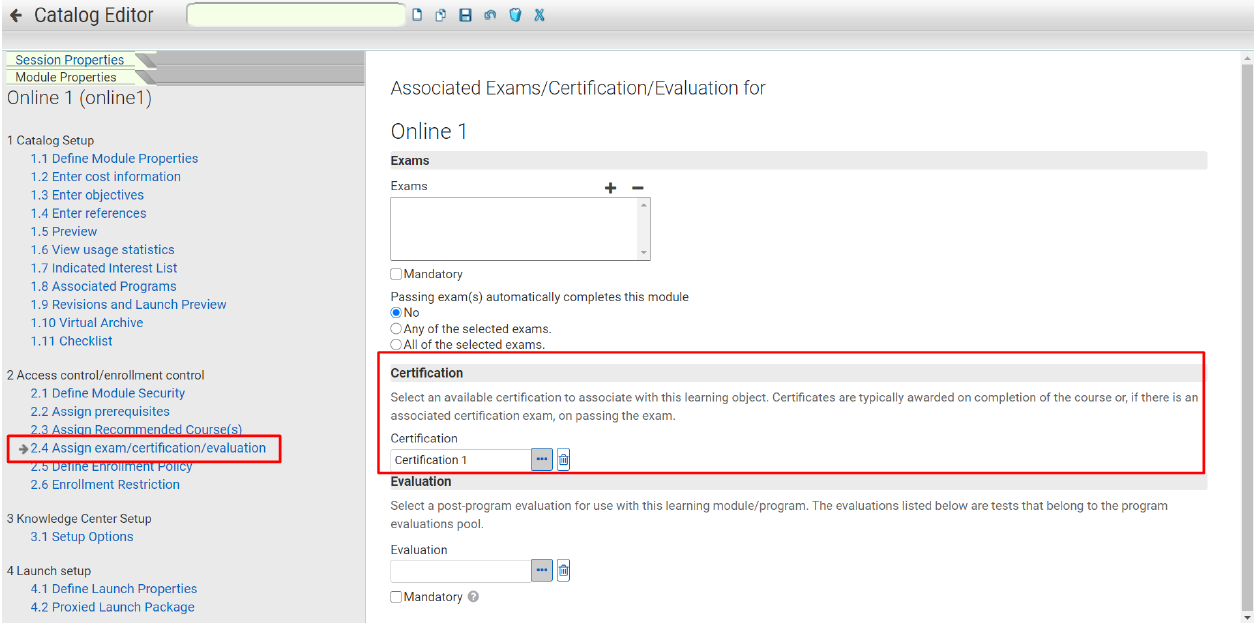Toggle the Mandatory checkbox under Exams
The width and height of the screenshot is (1260, 629).
pos(396,274)
